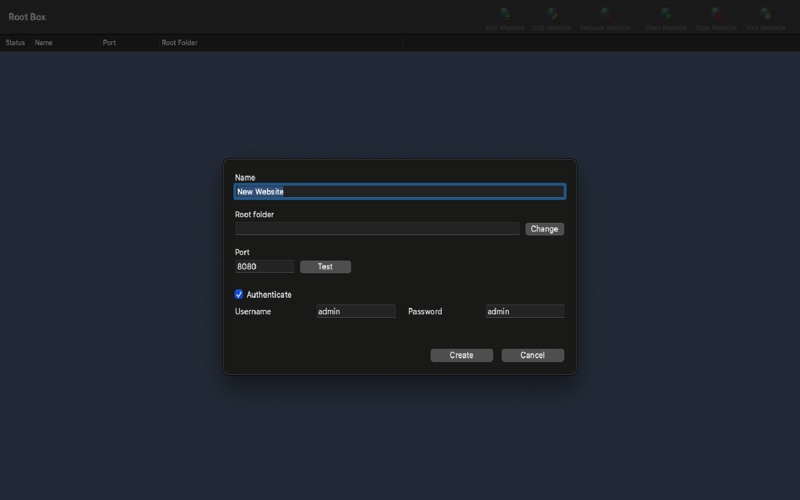Click the Password input field

tap(525, 311)
